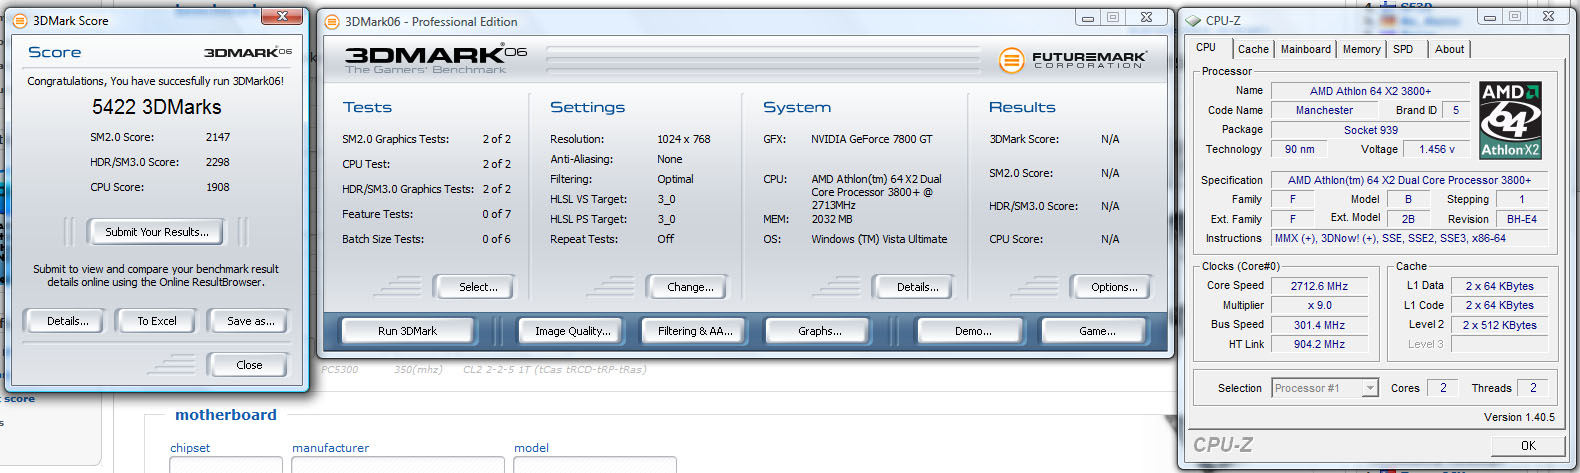
Task: Open Filtering & AA settings
Action: click(695, 331)
